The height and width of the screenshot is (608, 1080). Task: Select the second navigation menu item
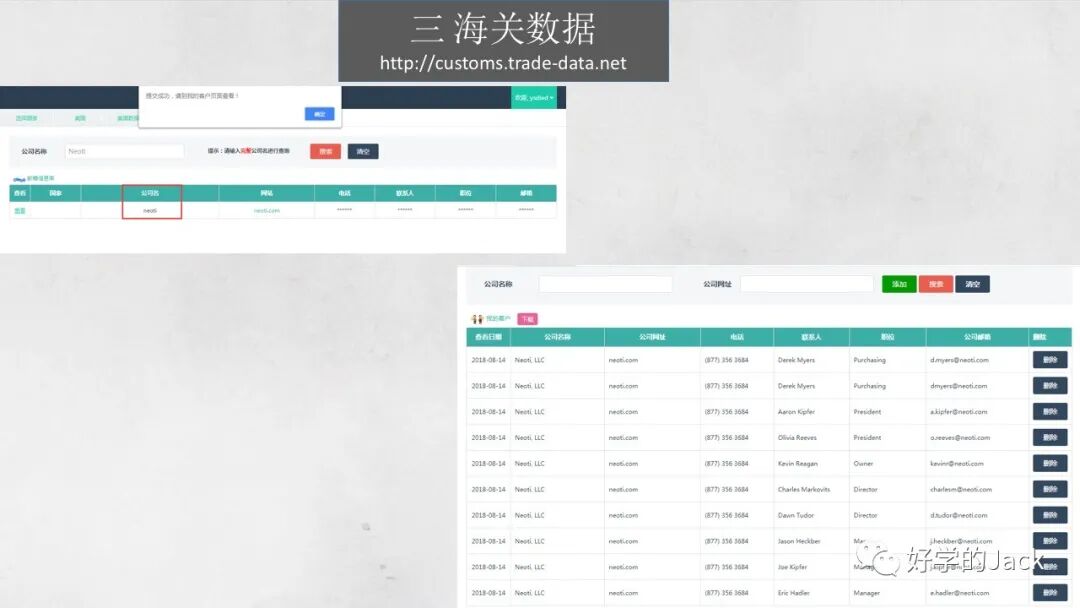(x=79, y=117)
